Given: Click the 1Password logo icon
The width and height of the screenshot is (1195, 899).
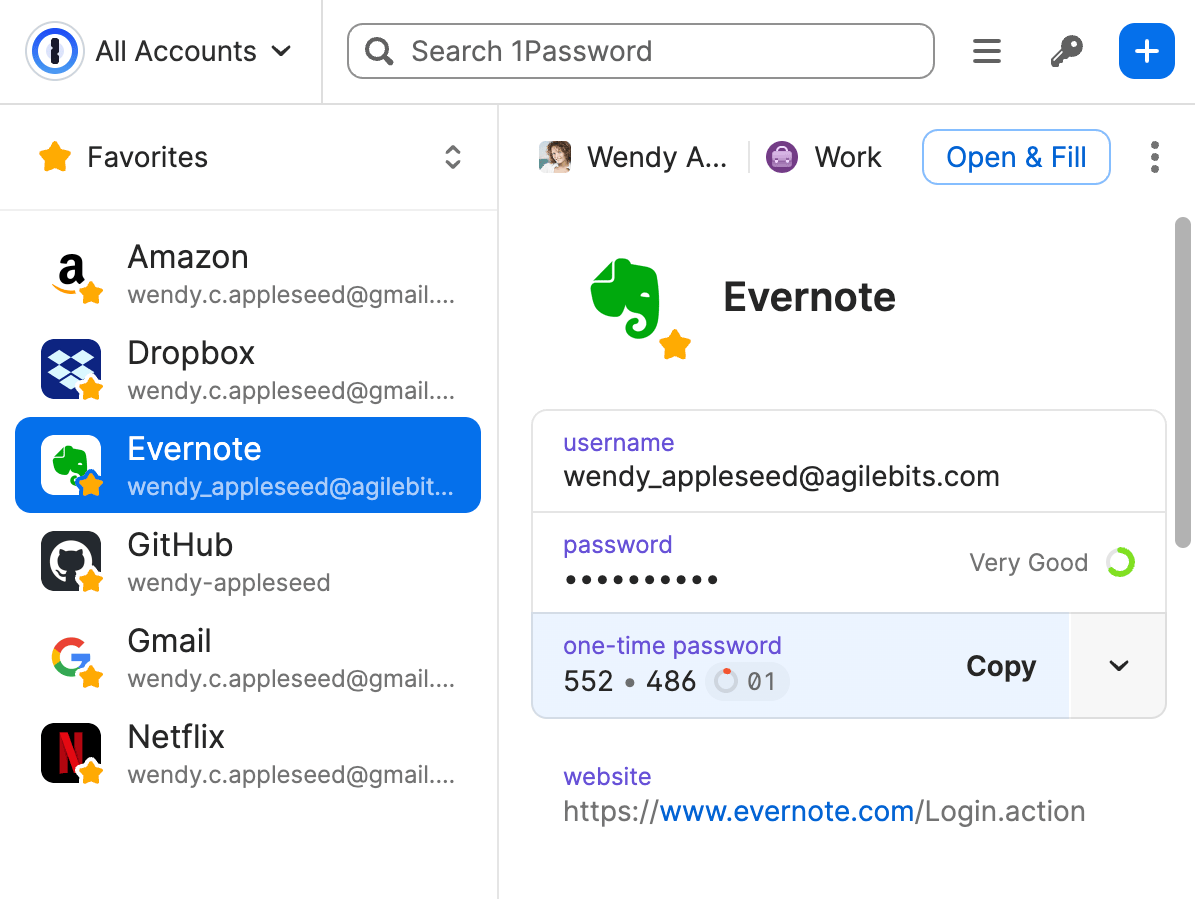Looking at the screenshot, I should click(x=54, y=51).
